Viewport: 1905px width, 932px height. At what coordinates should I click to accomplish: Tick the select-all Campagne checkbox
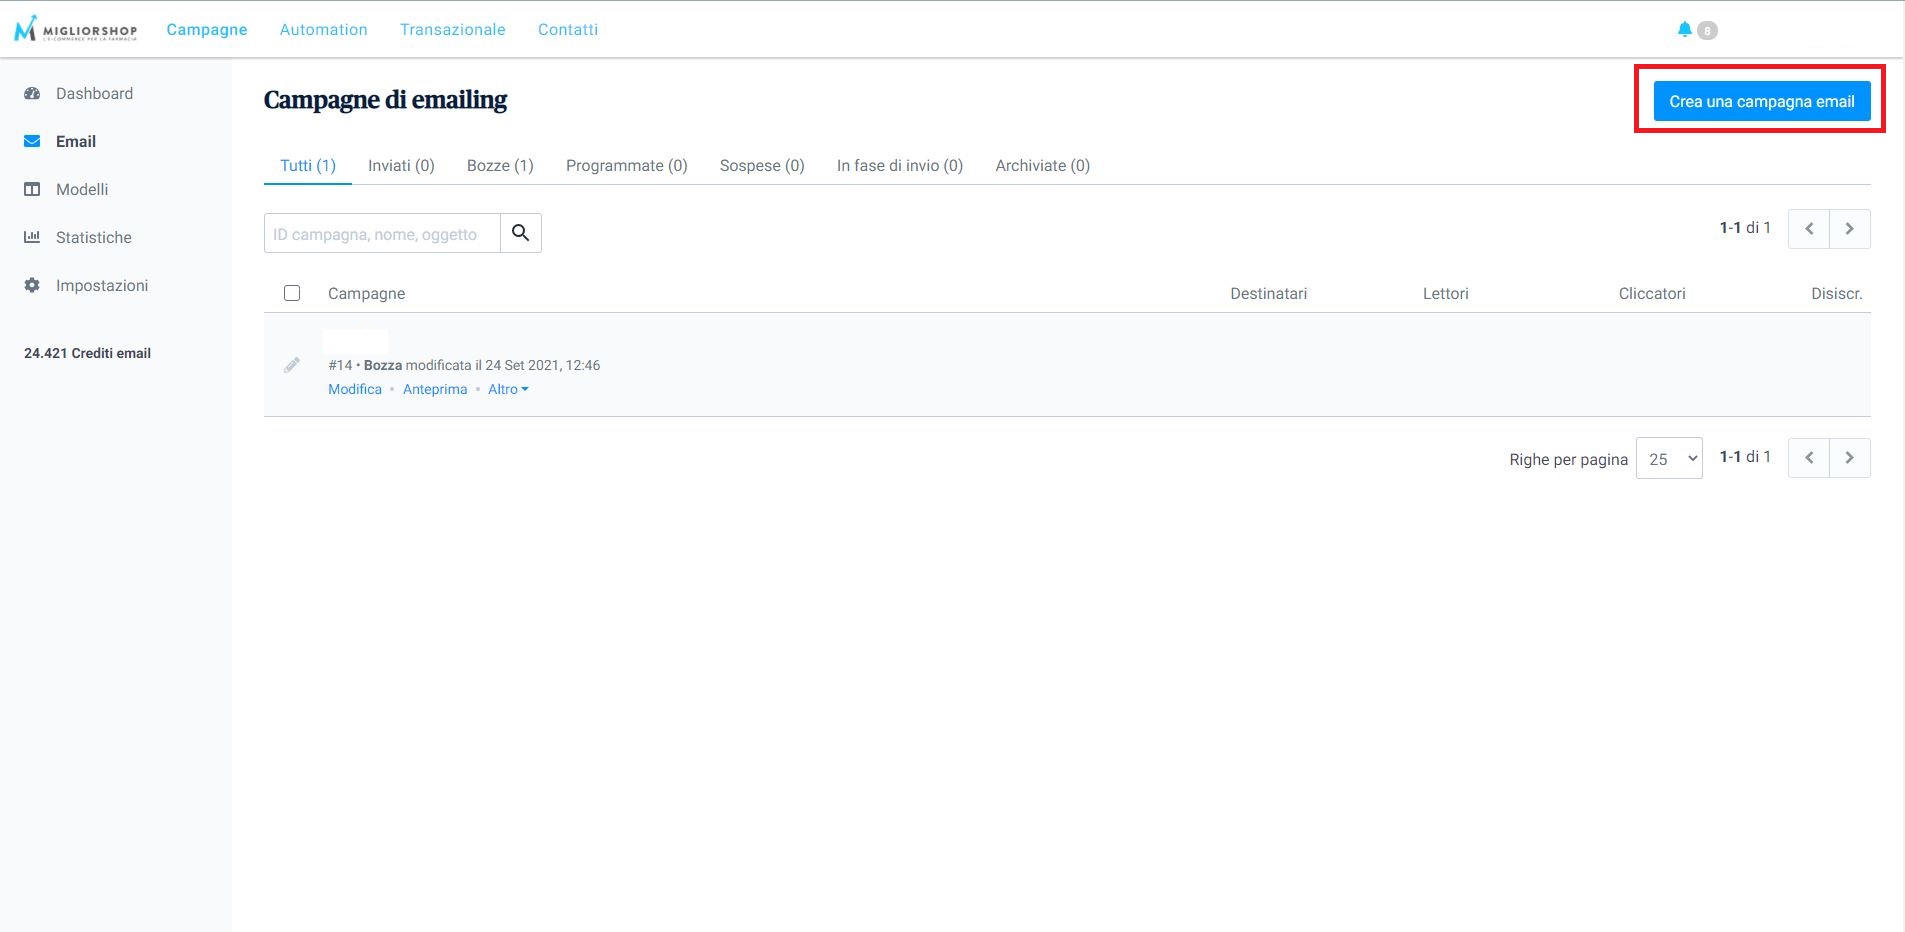pos(292,293)
